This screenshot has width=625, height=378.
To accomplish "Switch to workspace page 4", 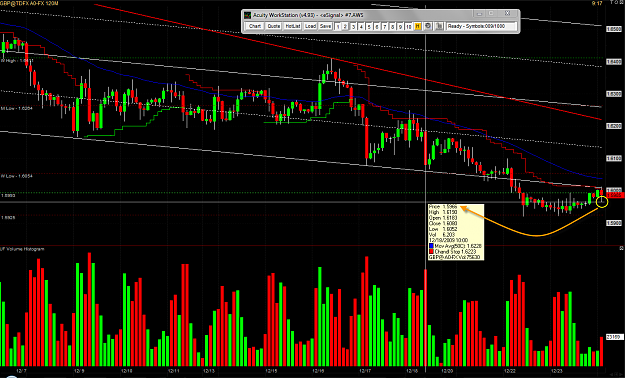I will click(361, 26).
